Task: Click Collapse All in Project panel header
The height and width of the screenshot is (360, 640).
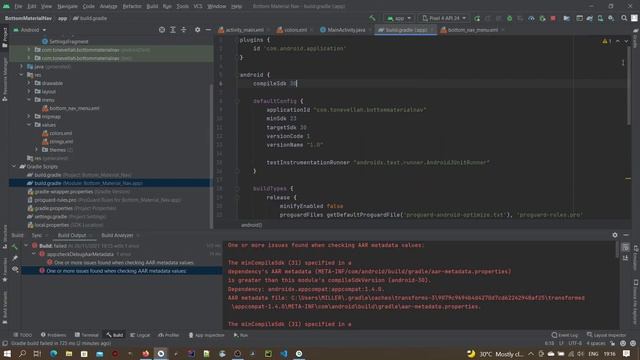Action: click(x=184, y=30)
